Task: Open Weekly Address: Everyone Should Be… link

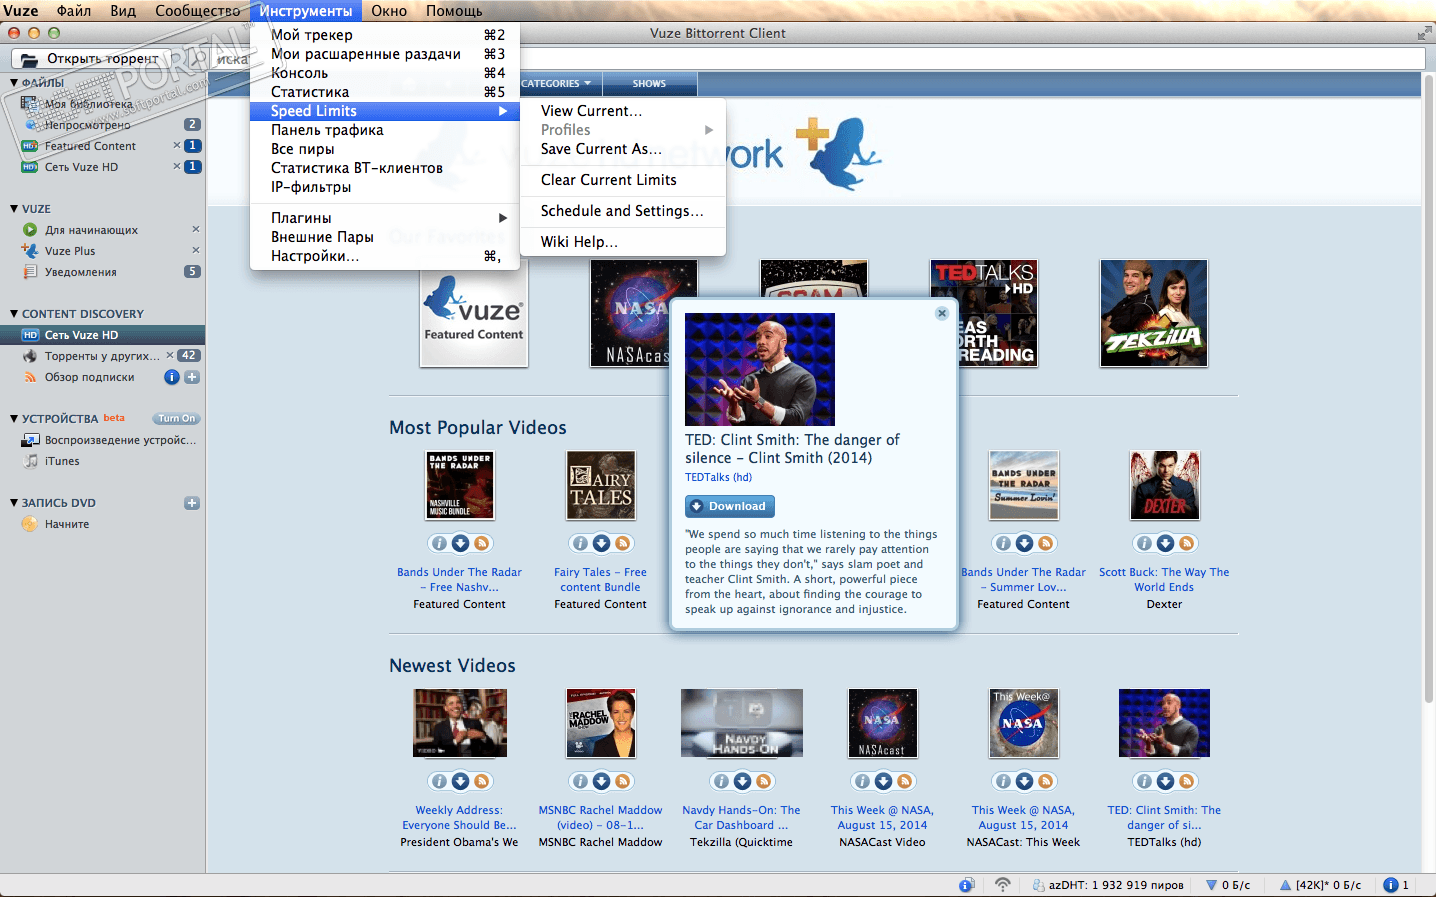Action: coord(459,818)
